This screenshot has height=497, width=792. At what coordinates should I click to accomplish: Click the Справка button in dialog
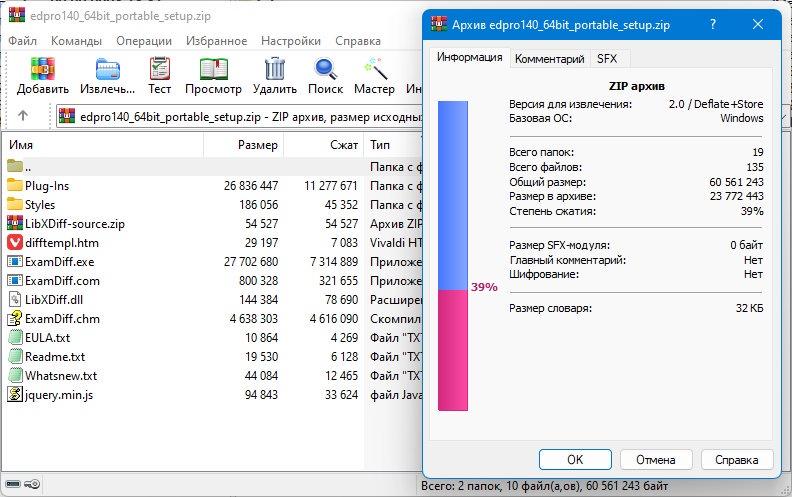tap(737, 460)
